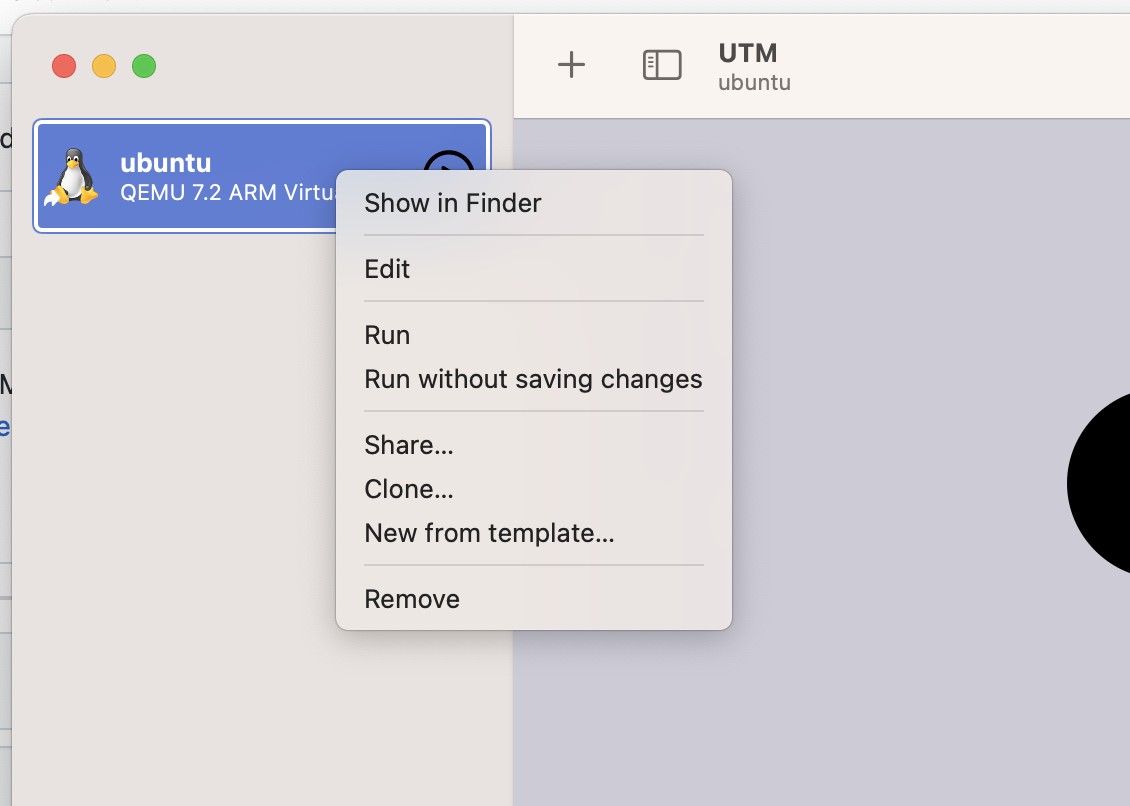The image size is (1130, 806).
Task: Select New from template in the menu
Action: 490,533
